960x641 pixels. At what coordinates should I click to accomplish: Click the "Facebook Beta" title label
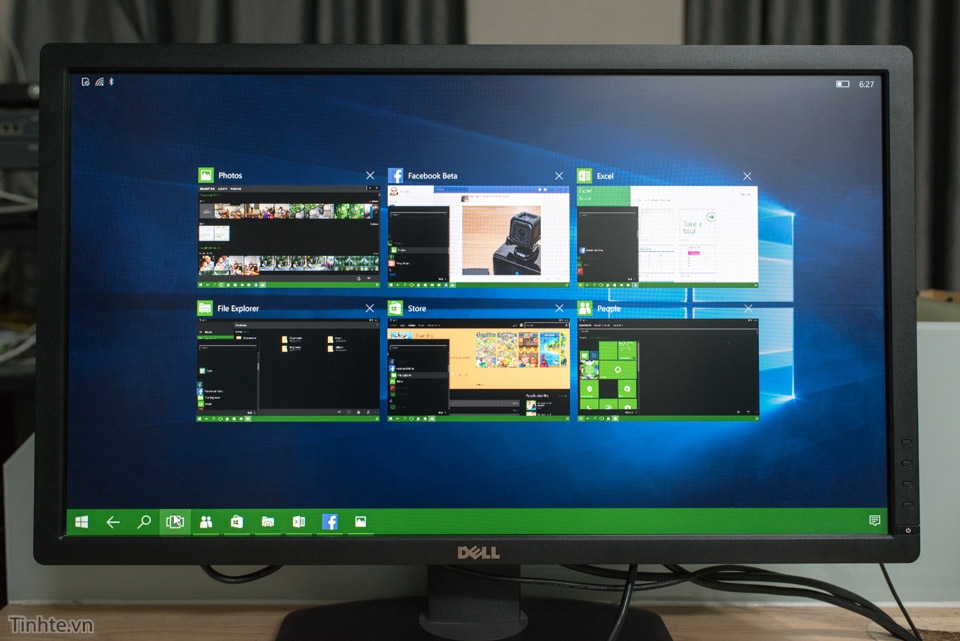point(432,176)
